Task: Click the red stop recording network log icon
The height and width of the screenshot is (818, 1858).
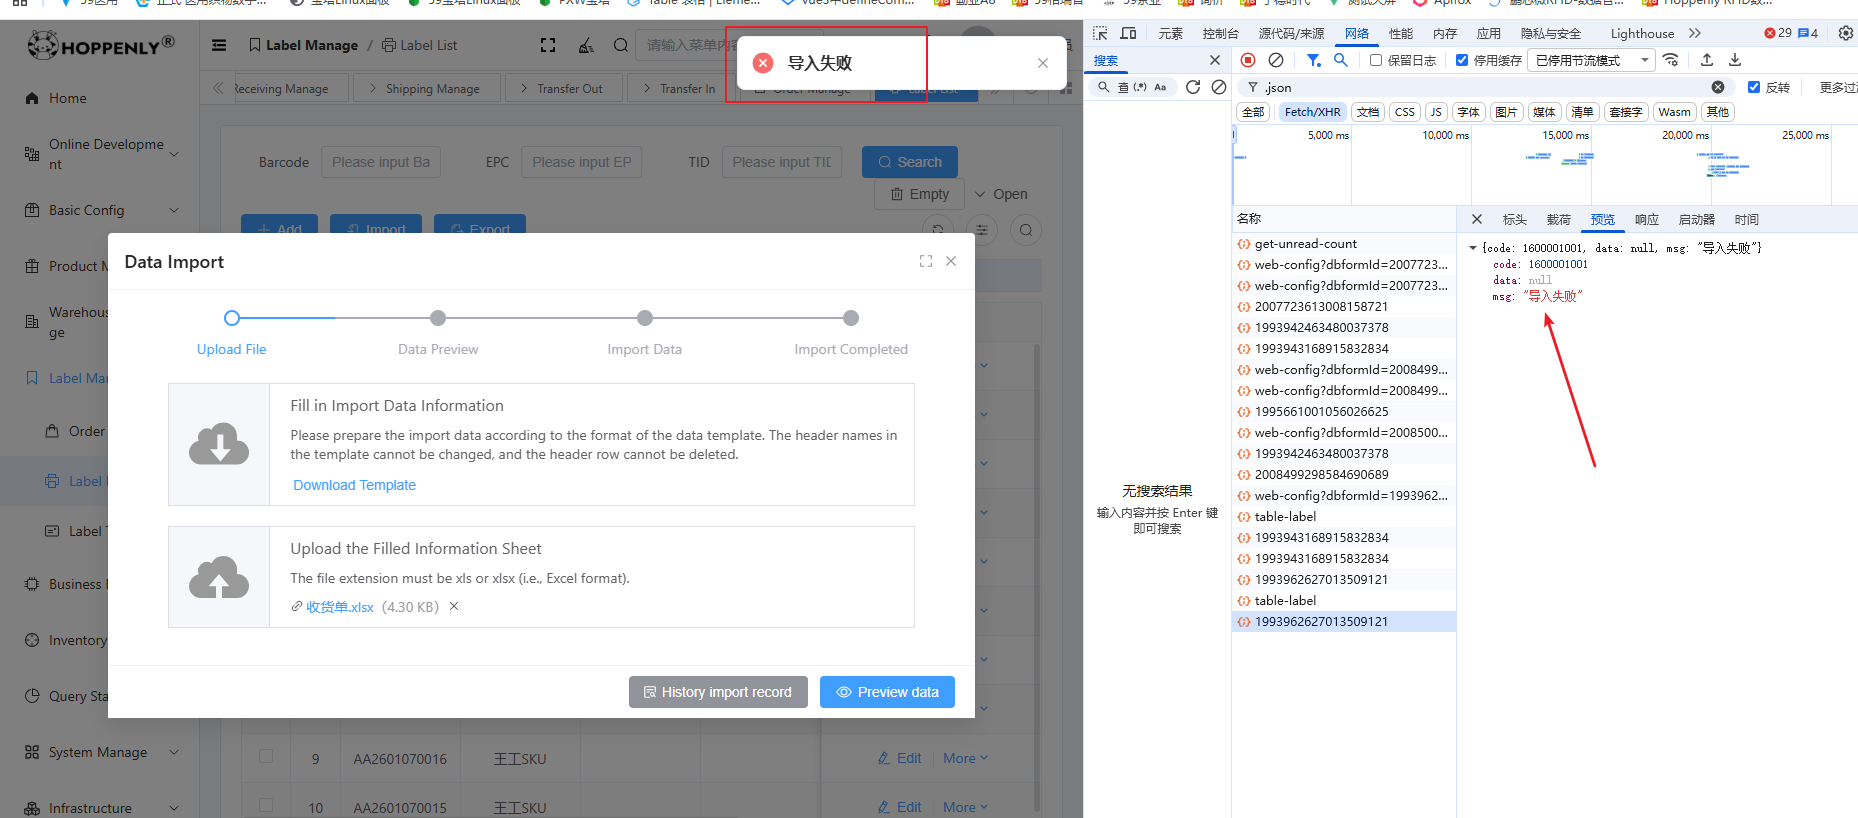Action: pyautogui.click(x=1248, y=60)
